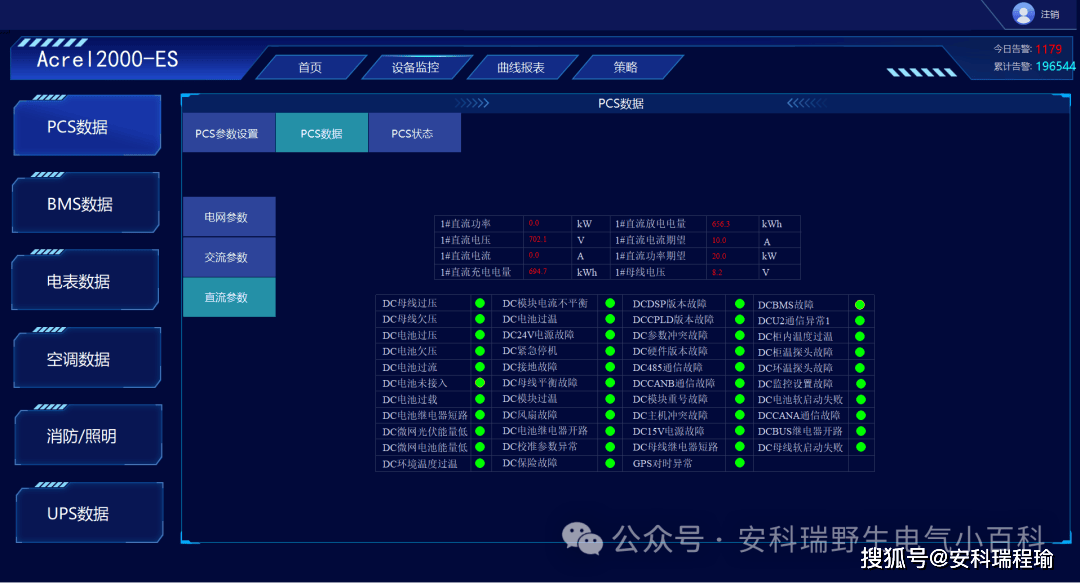Image resolution: width=1080 pixels, height=583 pixels.
Task: Click the 1#直流功率 row label
Action: pos(466,224)
